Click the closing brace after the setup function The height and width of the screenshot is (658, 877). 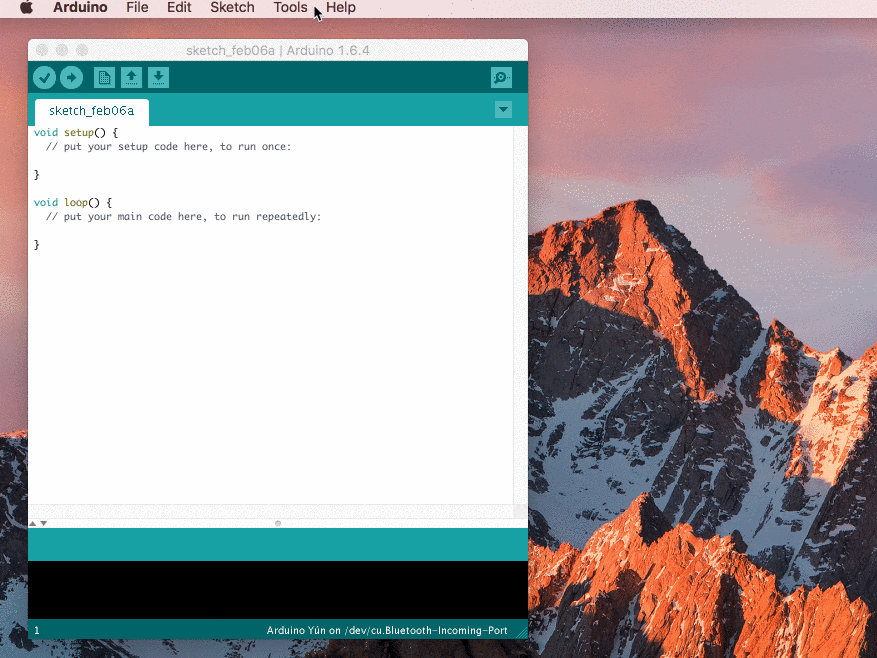click(x=37, y=175)
